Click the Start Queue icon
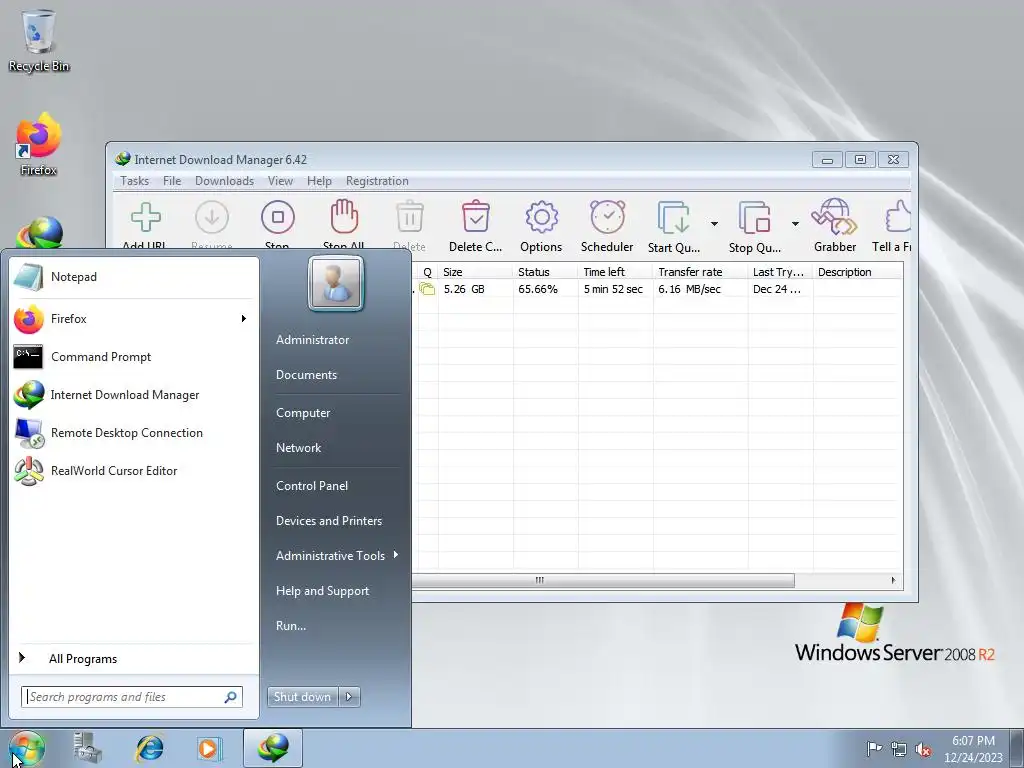This screenshot has height=768, width=1024. pos(673,217)
